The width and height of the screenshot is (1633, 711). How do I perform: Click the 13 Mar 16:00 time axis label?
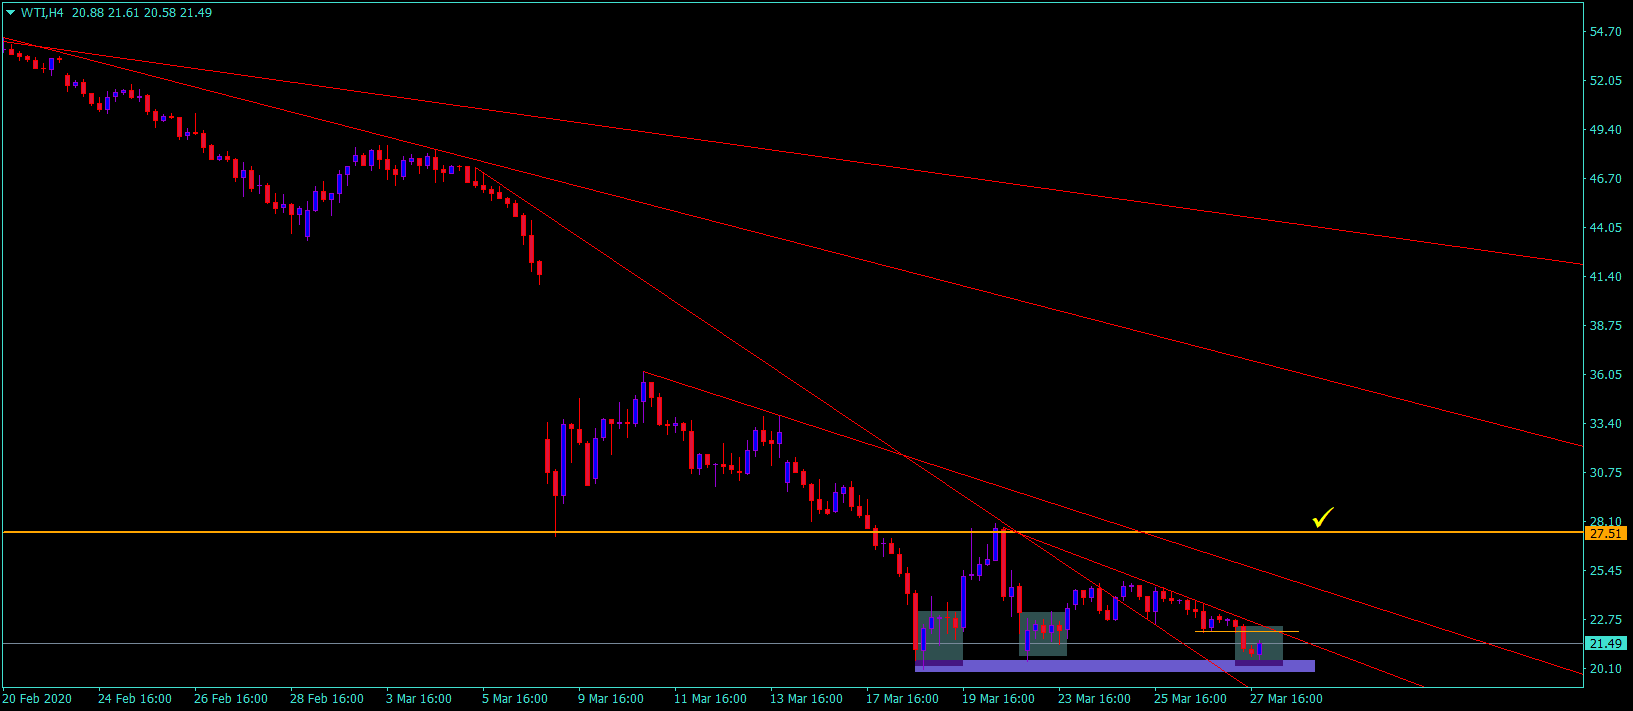806,699
